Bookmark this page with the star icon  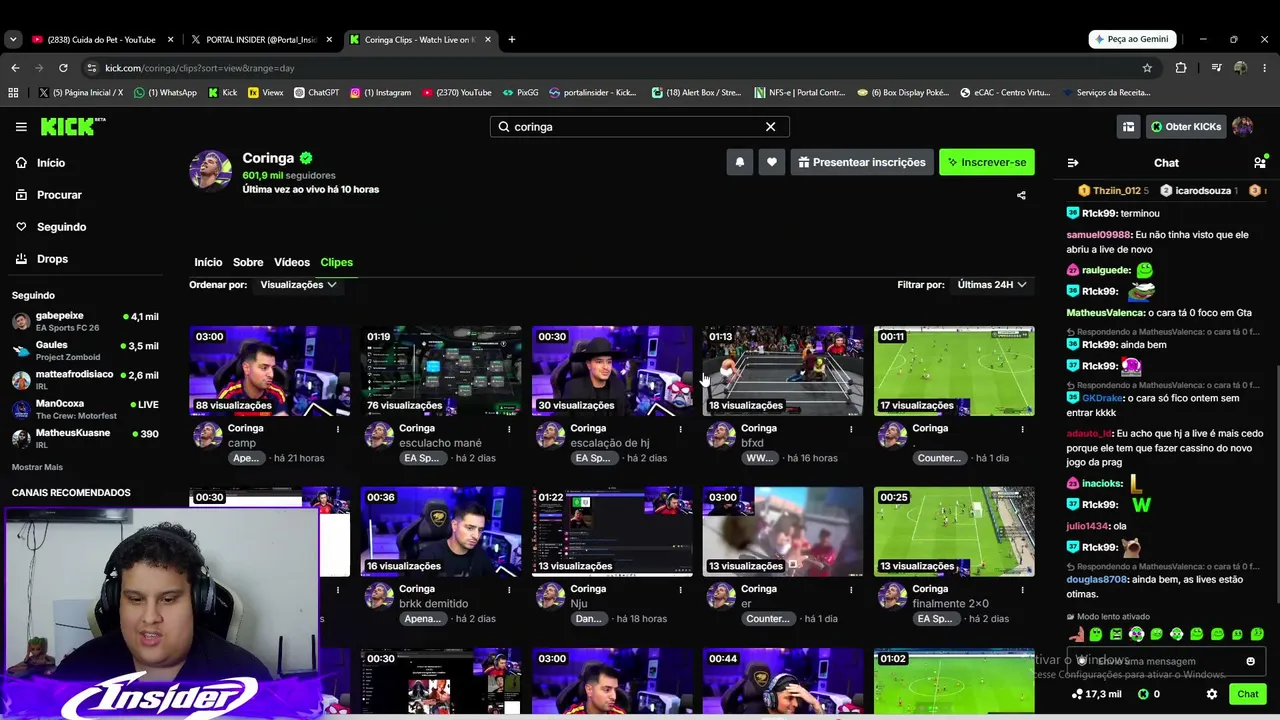pyautogui.click(x=1147, y=68)
